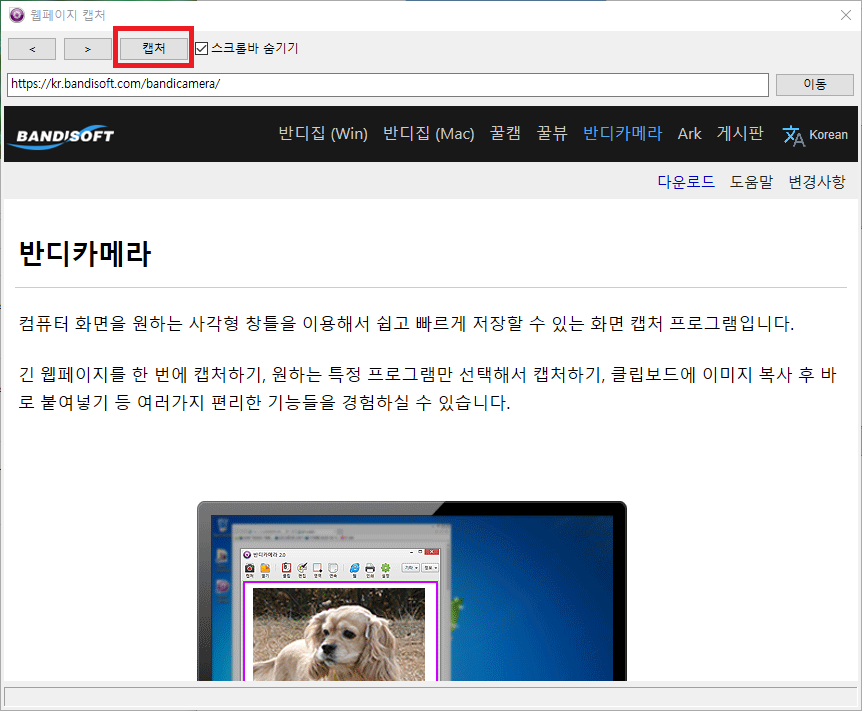
Task: Open the Ark menu item
Action: pyautogui.click(x=689, y=134)
